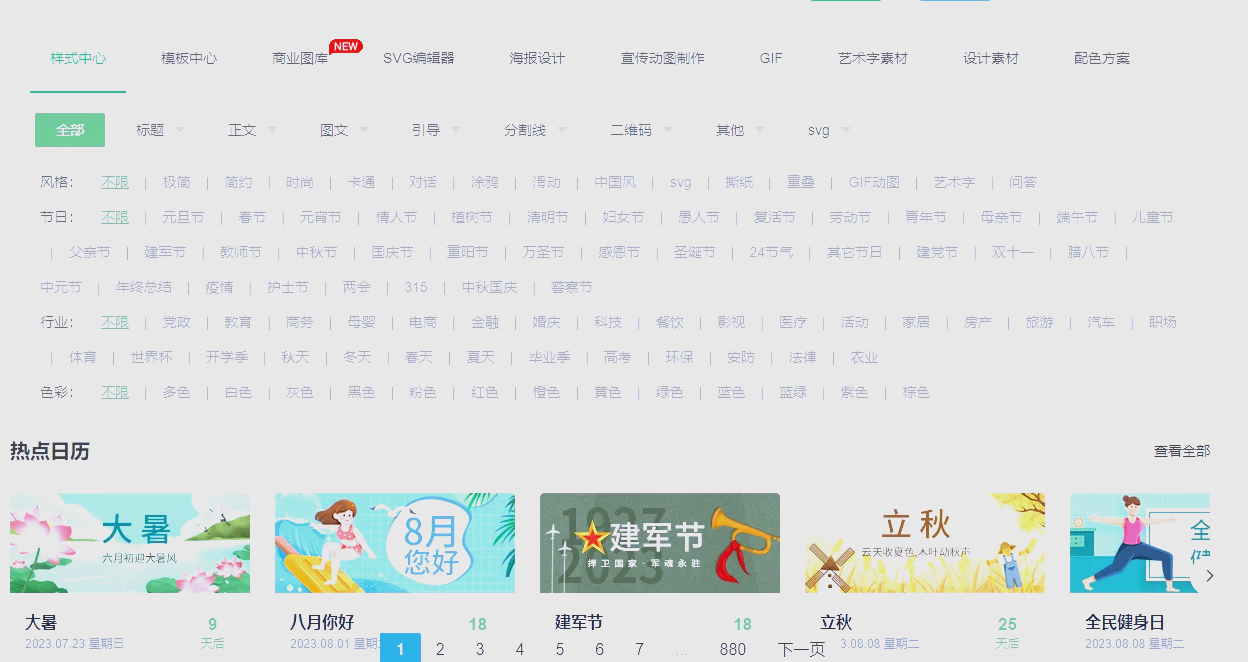
Task: Open the 配色方案 tab
Action: click(x=1102, y=58)
